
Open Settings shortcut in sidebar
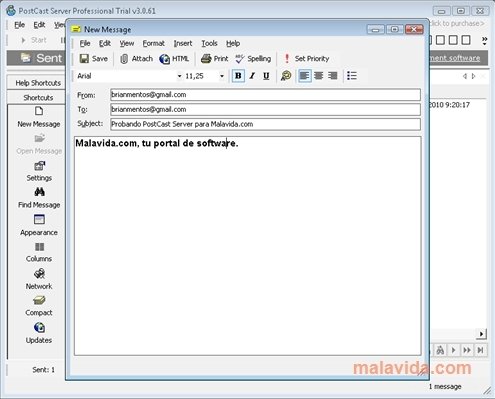[39, 171]
